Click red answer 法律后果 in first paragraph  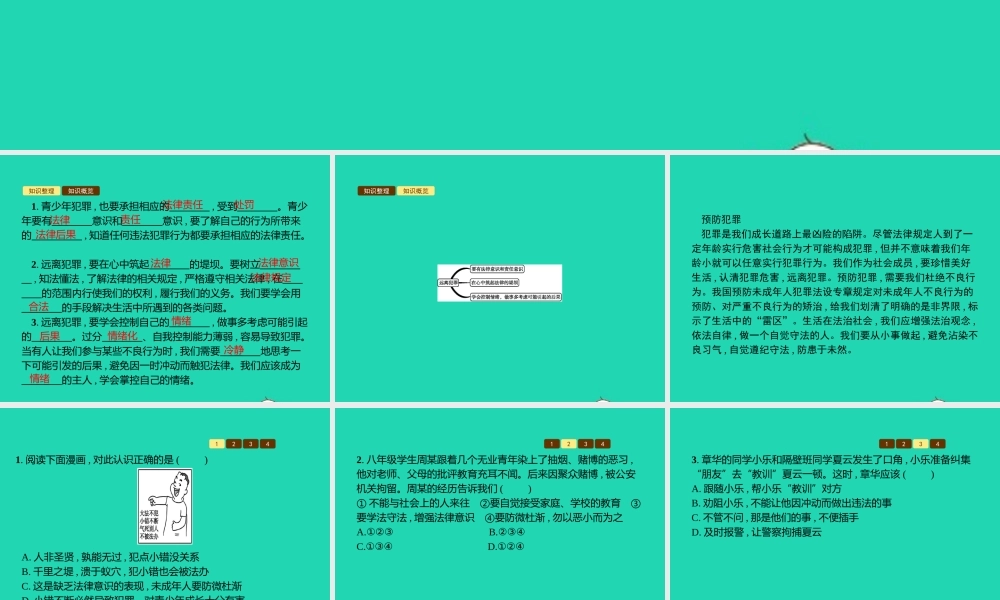tap(56, 234)
